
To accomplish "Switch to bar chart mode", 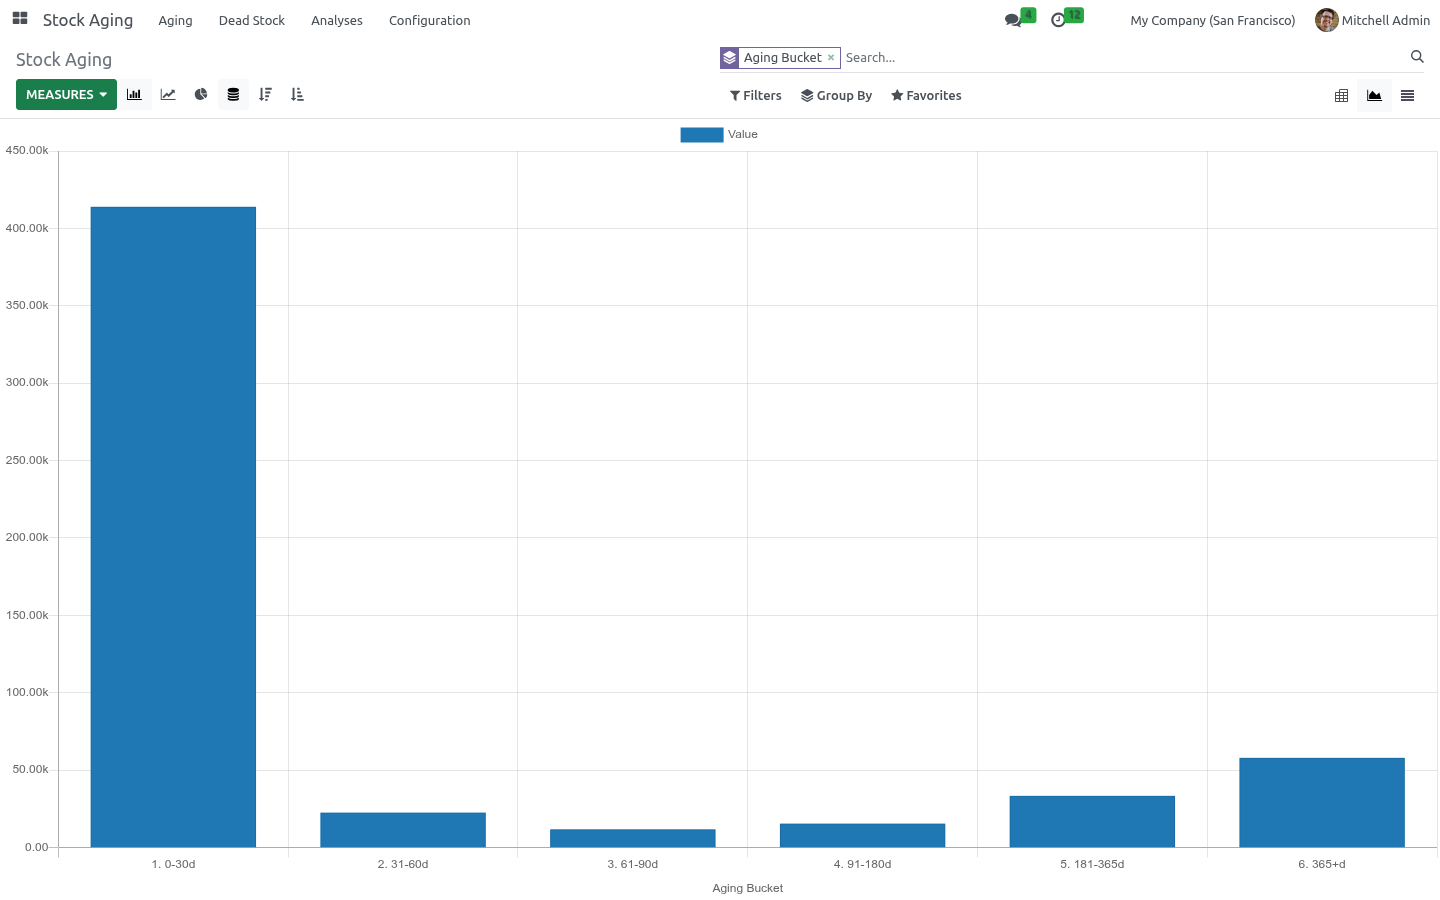I will pos(135,95).
